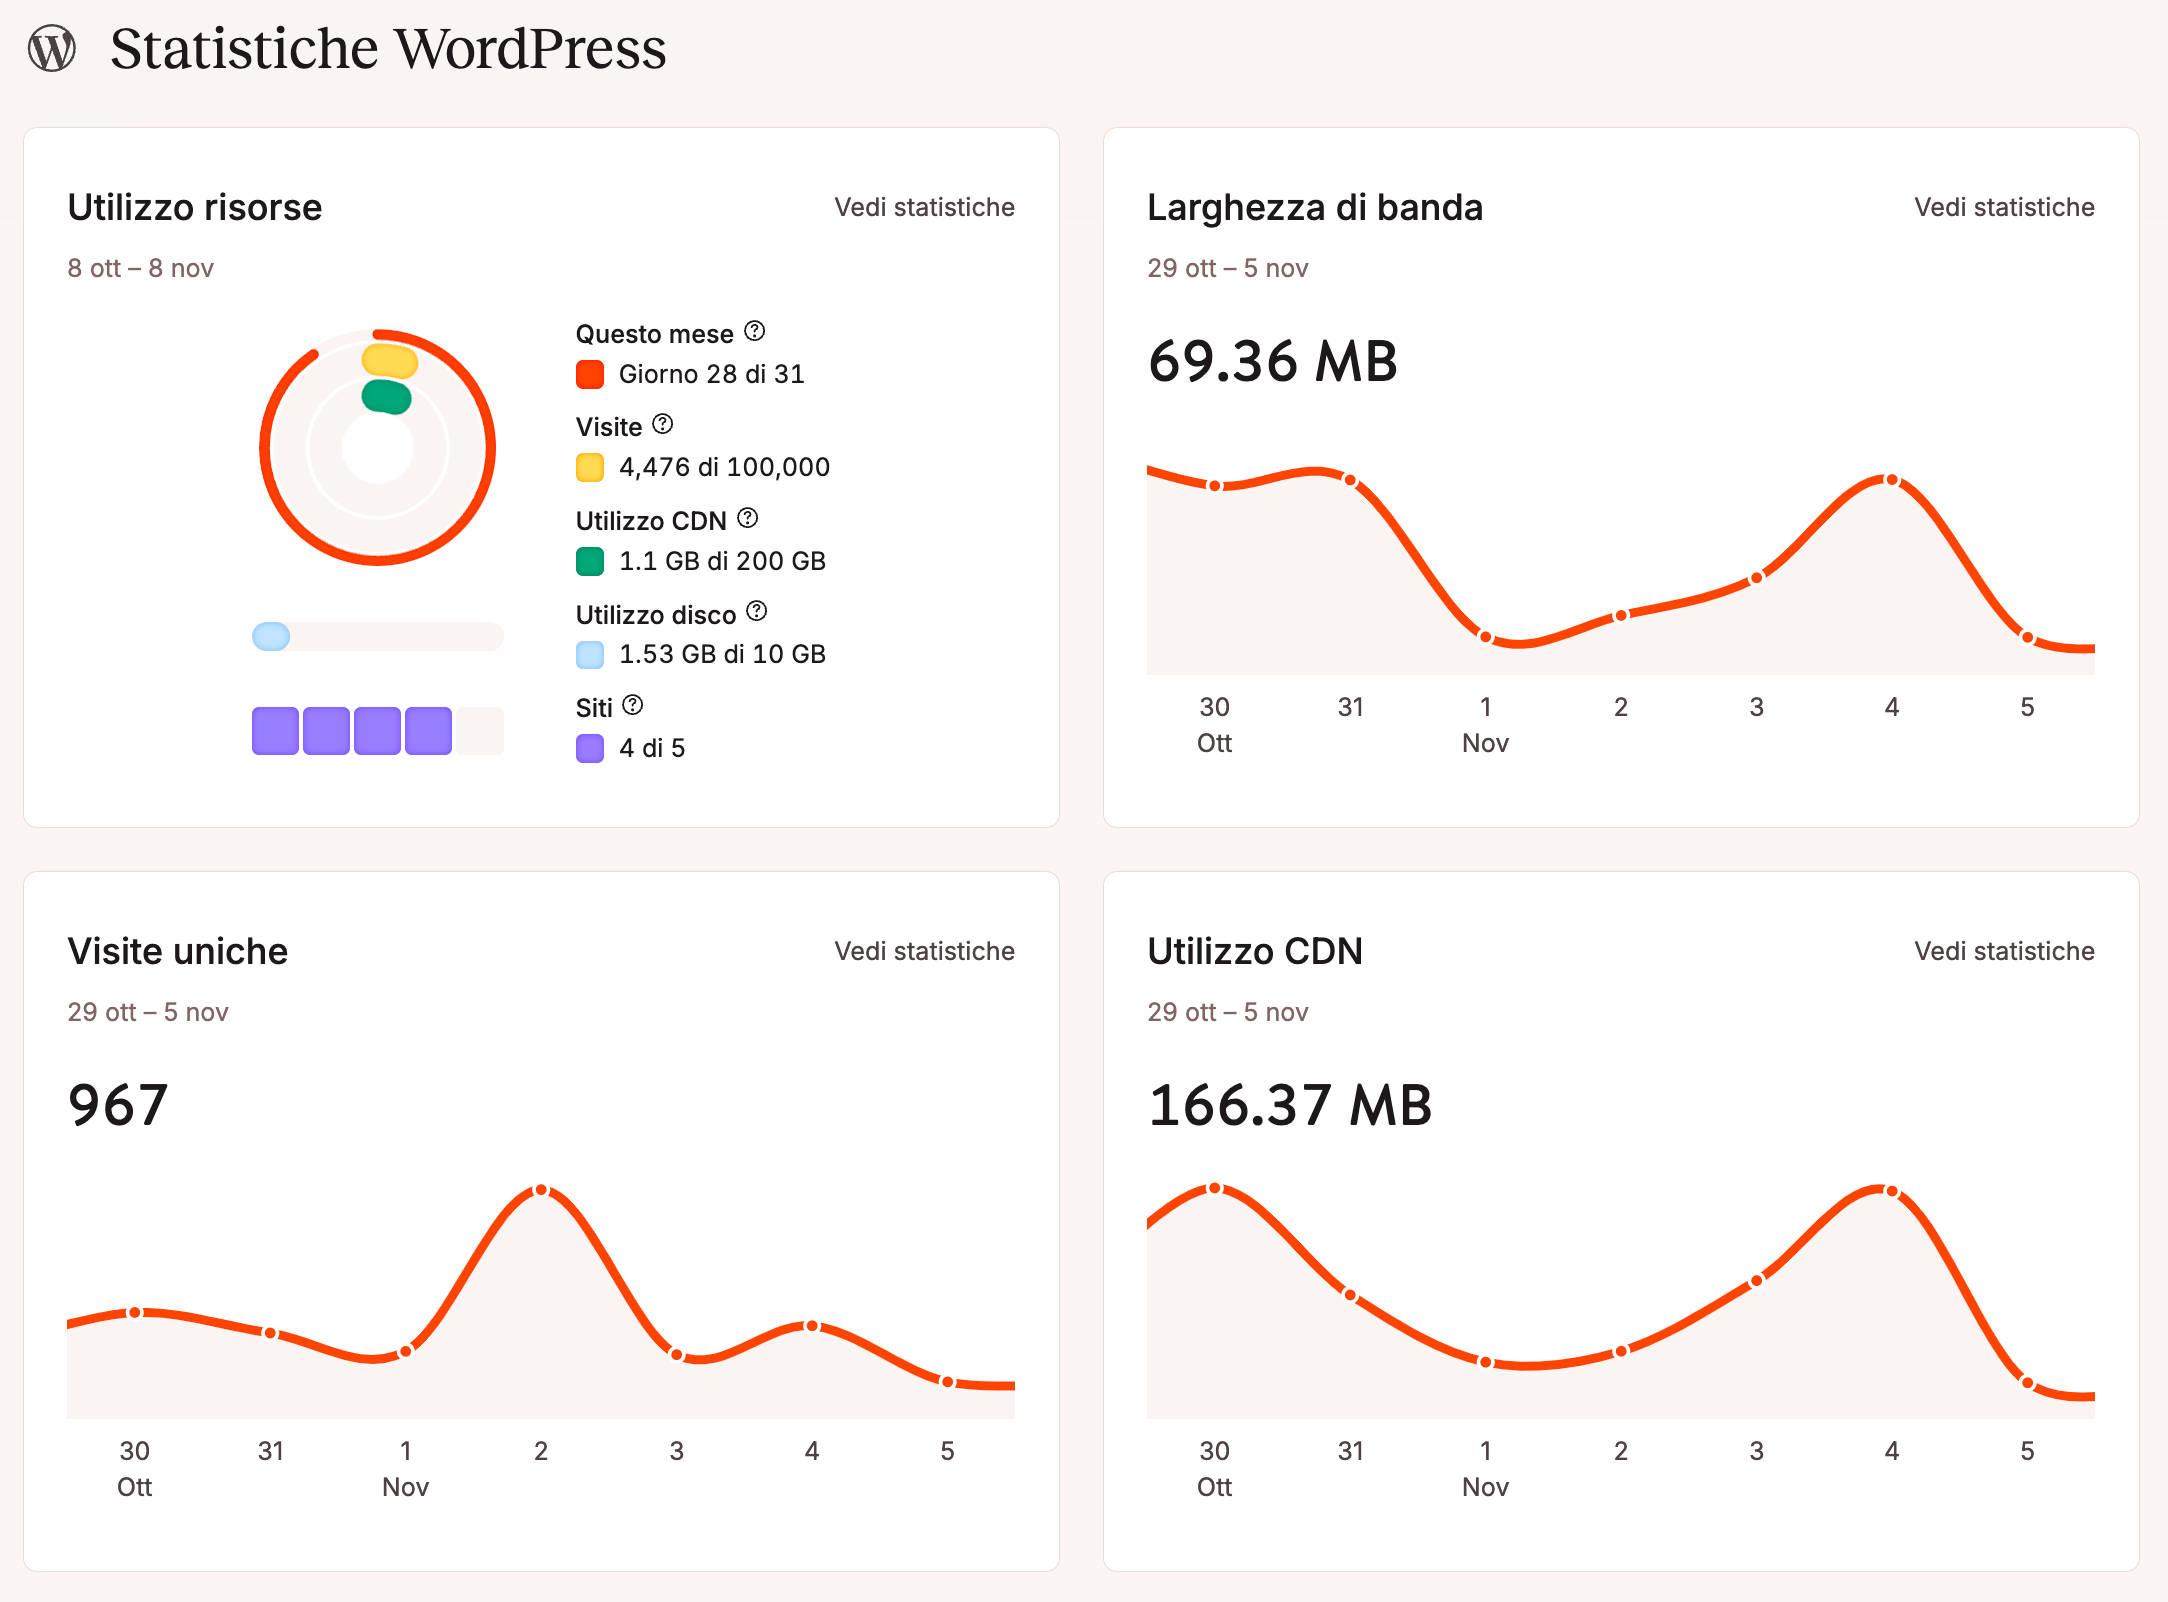Open Vedi statistiche in Utilizzo risorse card
2168x1602 pixels.
click(x=924, y=207)
